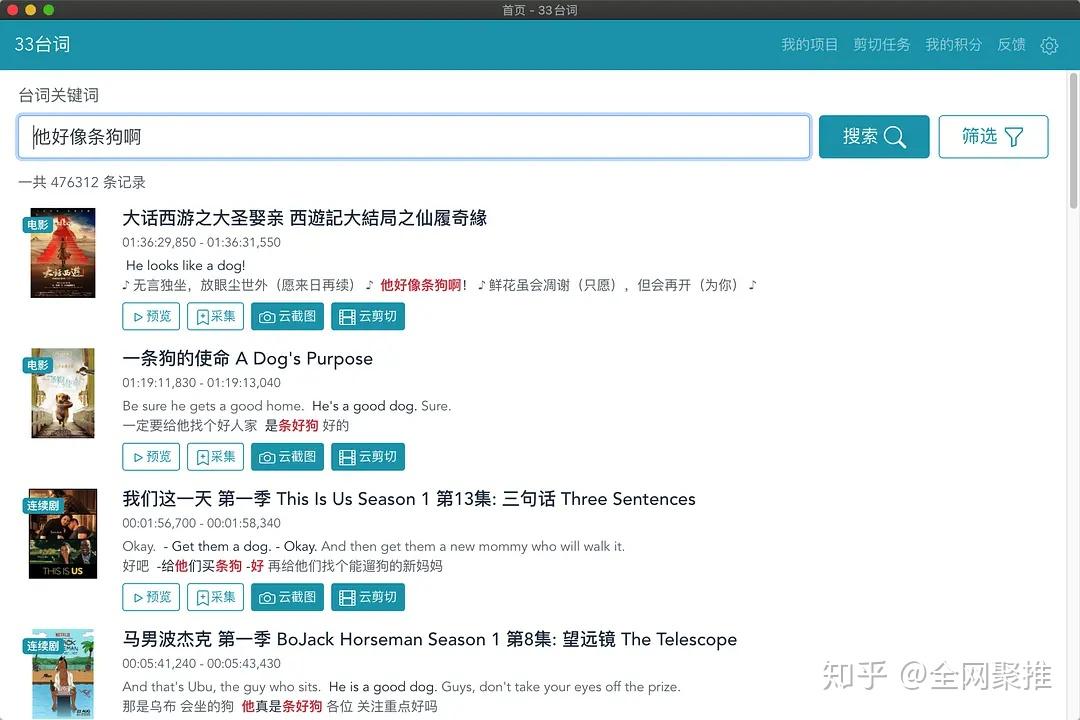Preview the 大话西游之大圣娶亲 clip with 预览
The width and height of the screenshot is (1080, 720).
click(151, 316)
